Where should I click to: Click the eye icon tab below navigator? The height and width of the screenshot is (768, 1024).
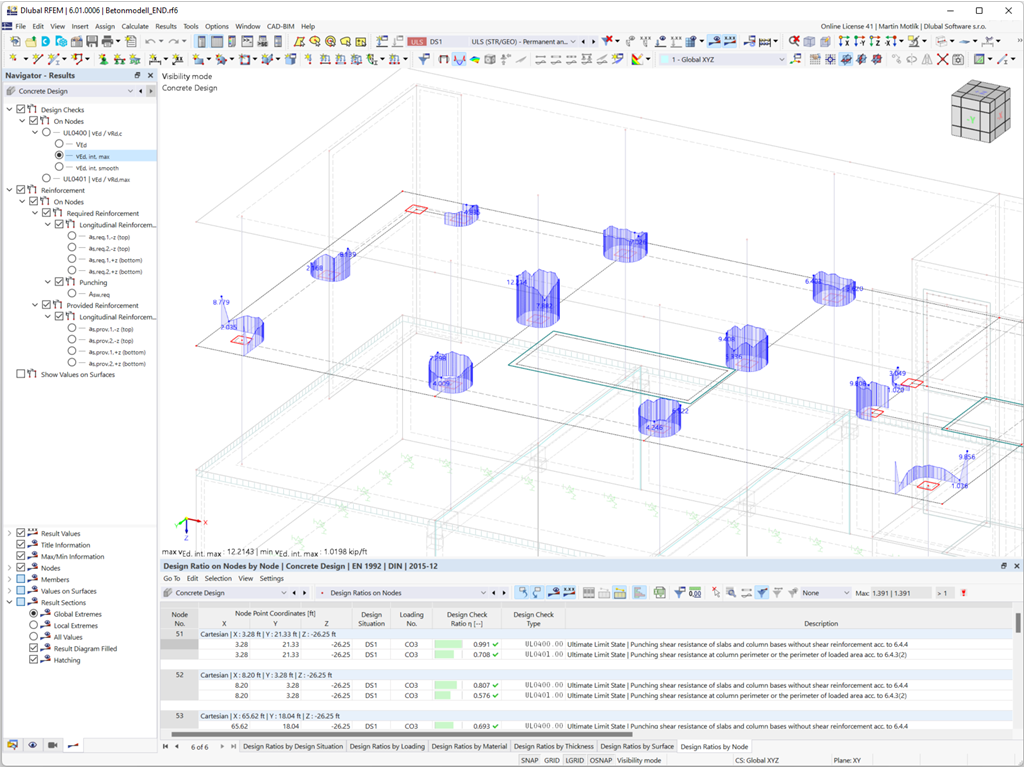(x=32, y=745)
